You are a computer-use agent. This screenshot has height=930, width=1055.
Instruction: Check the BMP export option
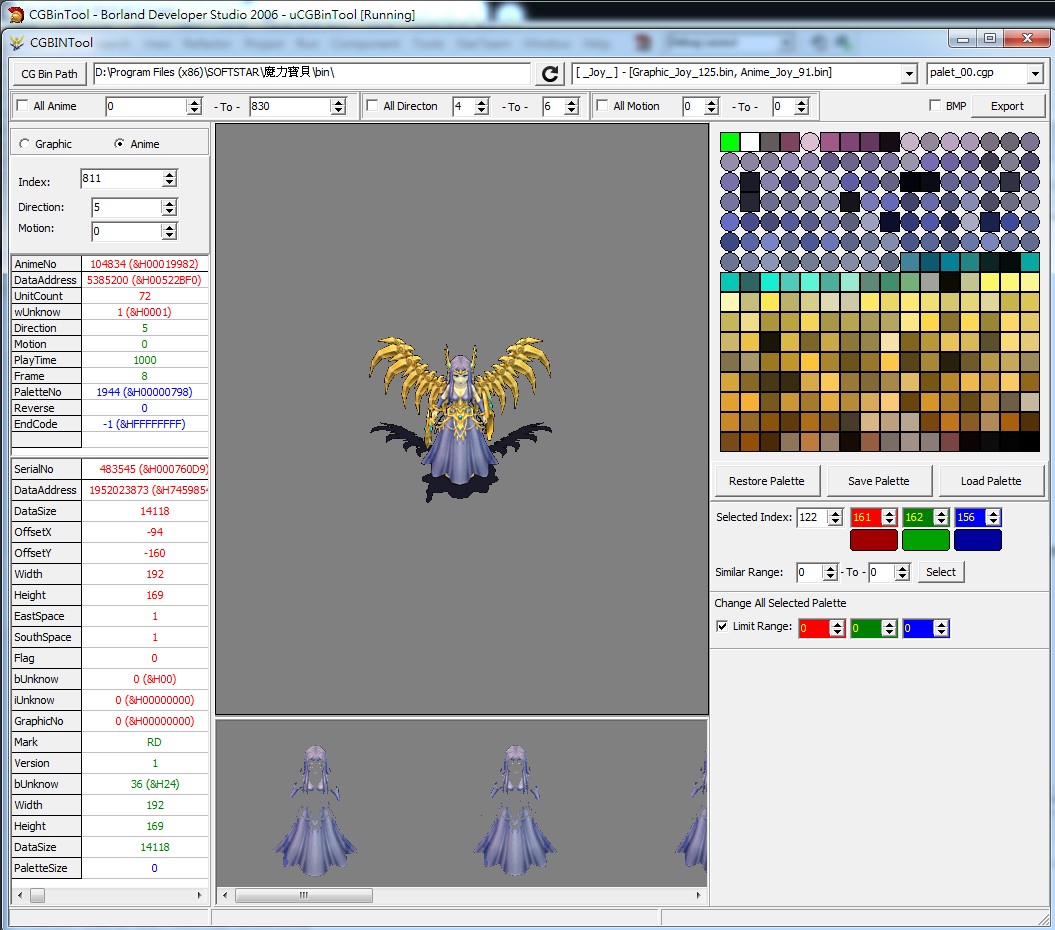(935, 106)
